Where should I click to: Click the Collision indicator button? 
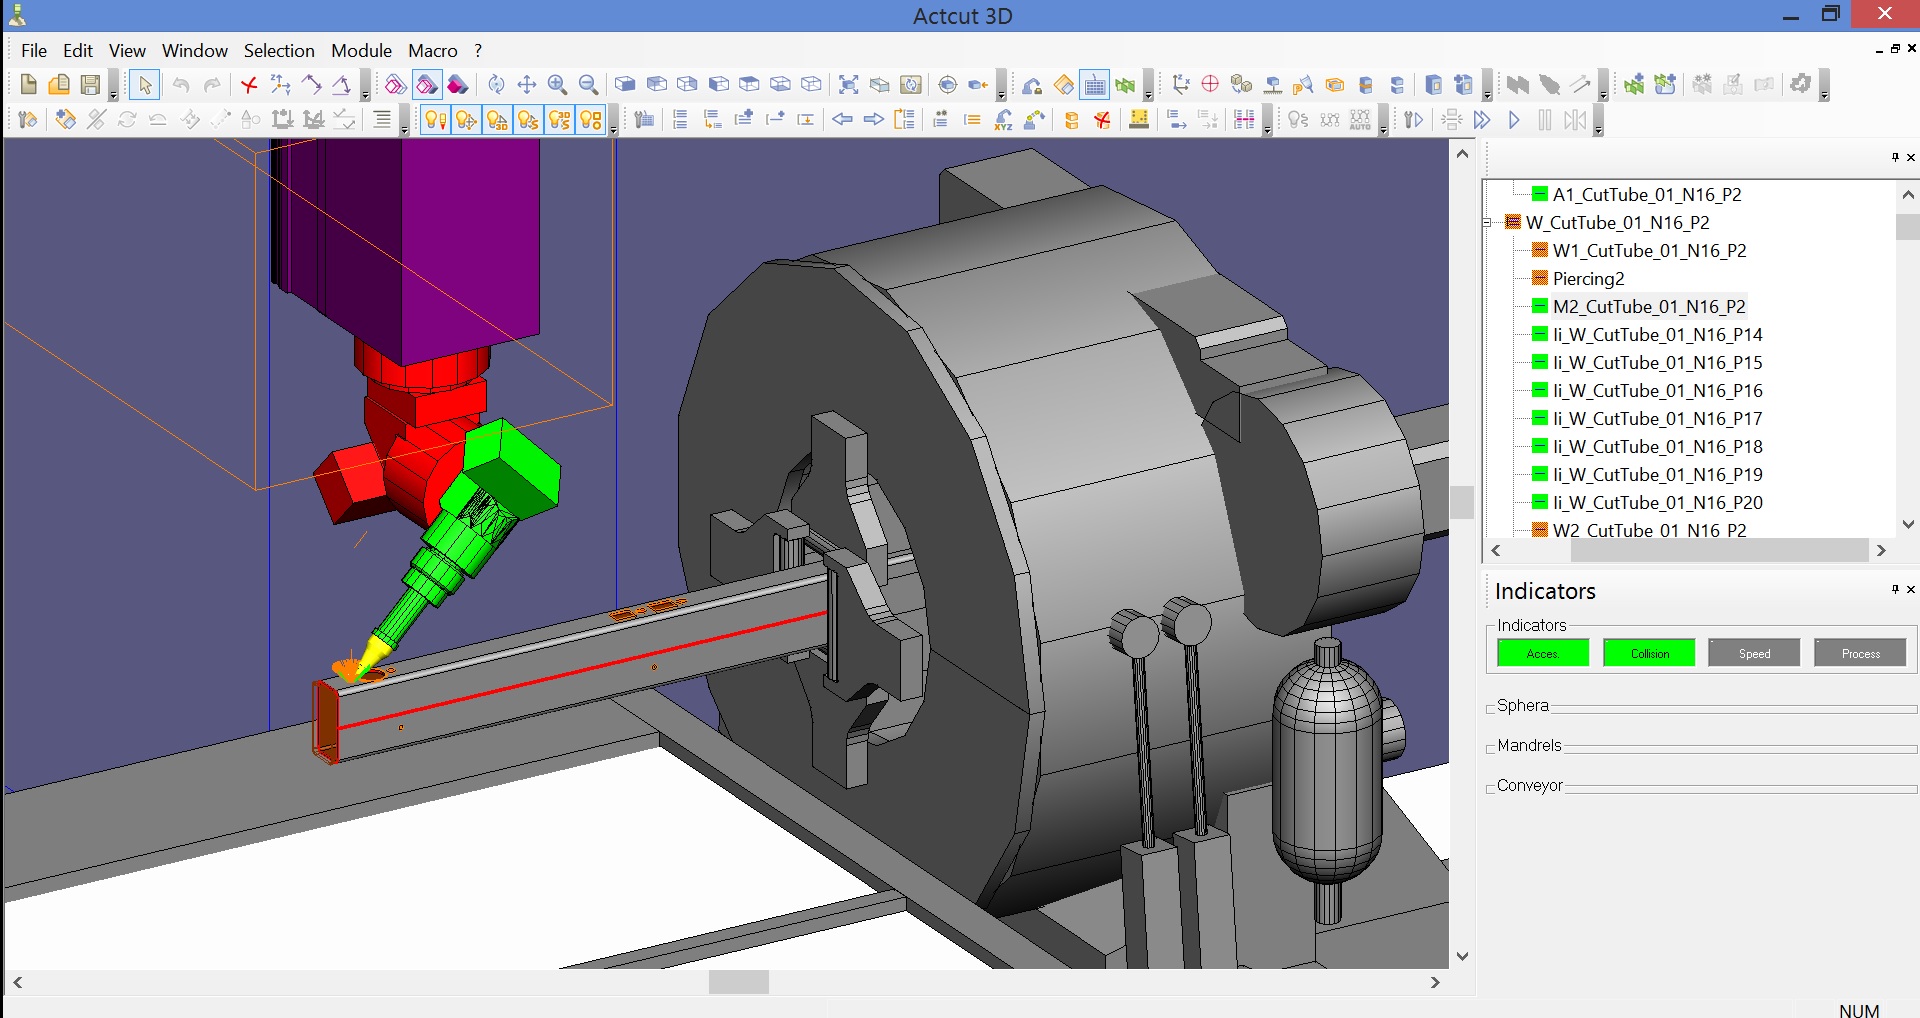pyautogui.click(x=1649, y=653)
